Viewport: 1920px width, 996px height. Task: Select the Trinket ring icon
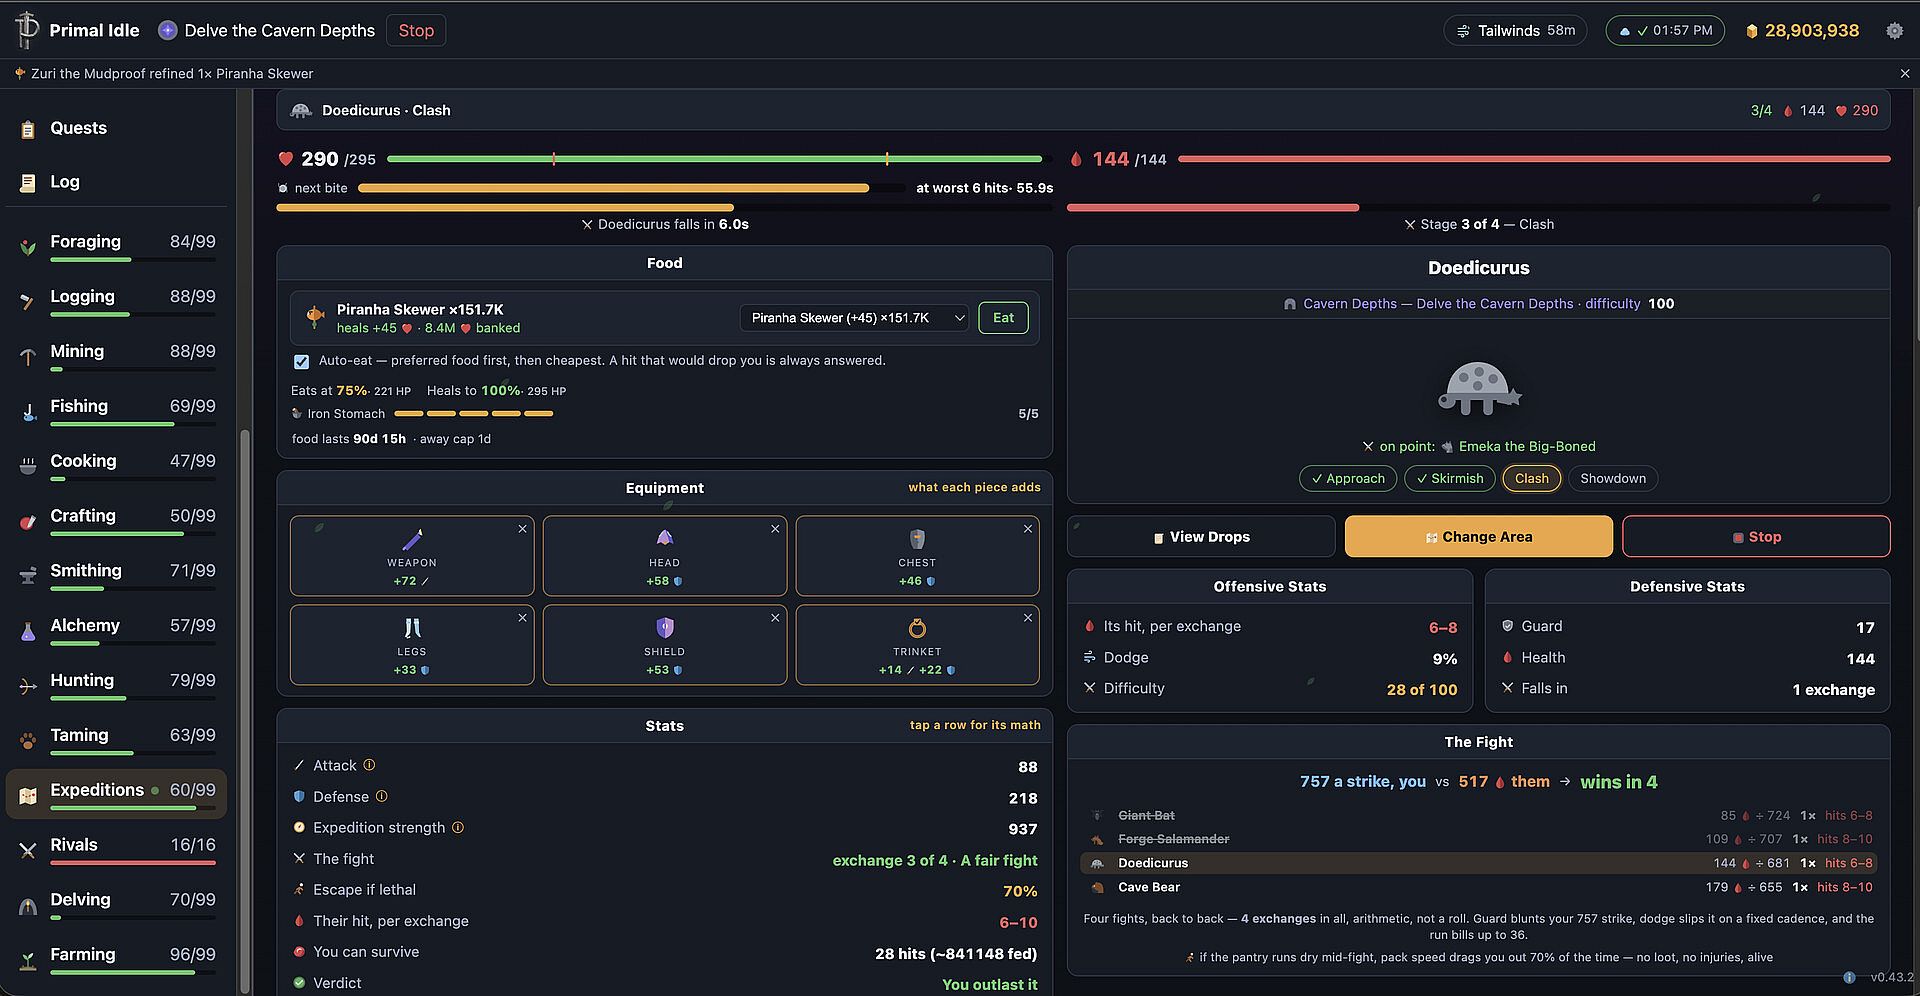tap(917, 628)
